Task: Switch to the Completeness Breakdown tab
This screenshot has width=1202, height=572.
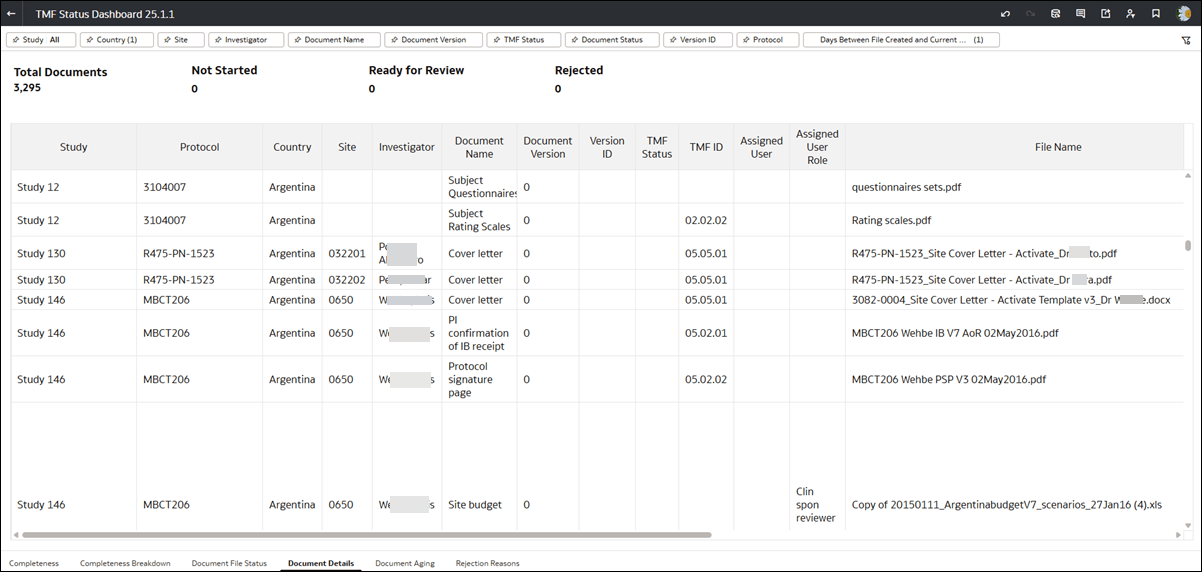Action: pyautogui.click(x=125, y=563)
